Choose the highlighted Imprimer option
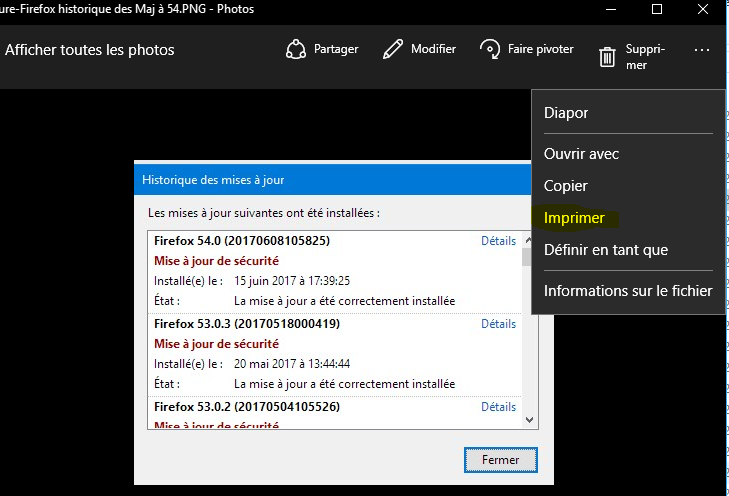 tap(574, 218)
